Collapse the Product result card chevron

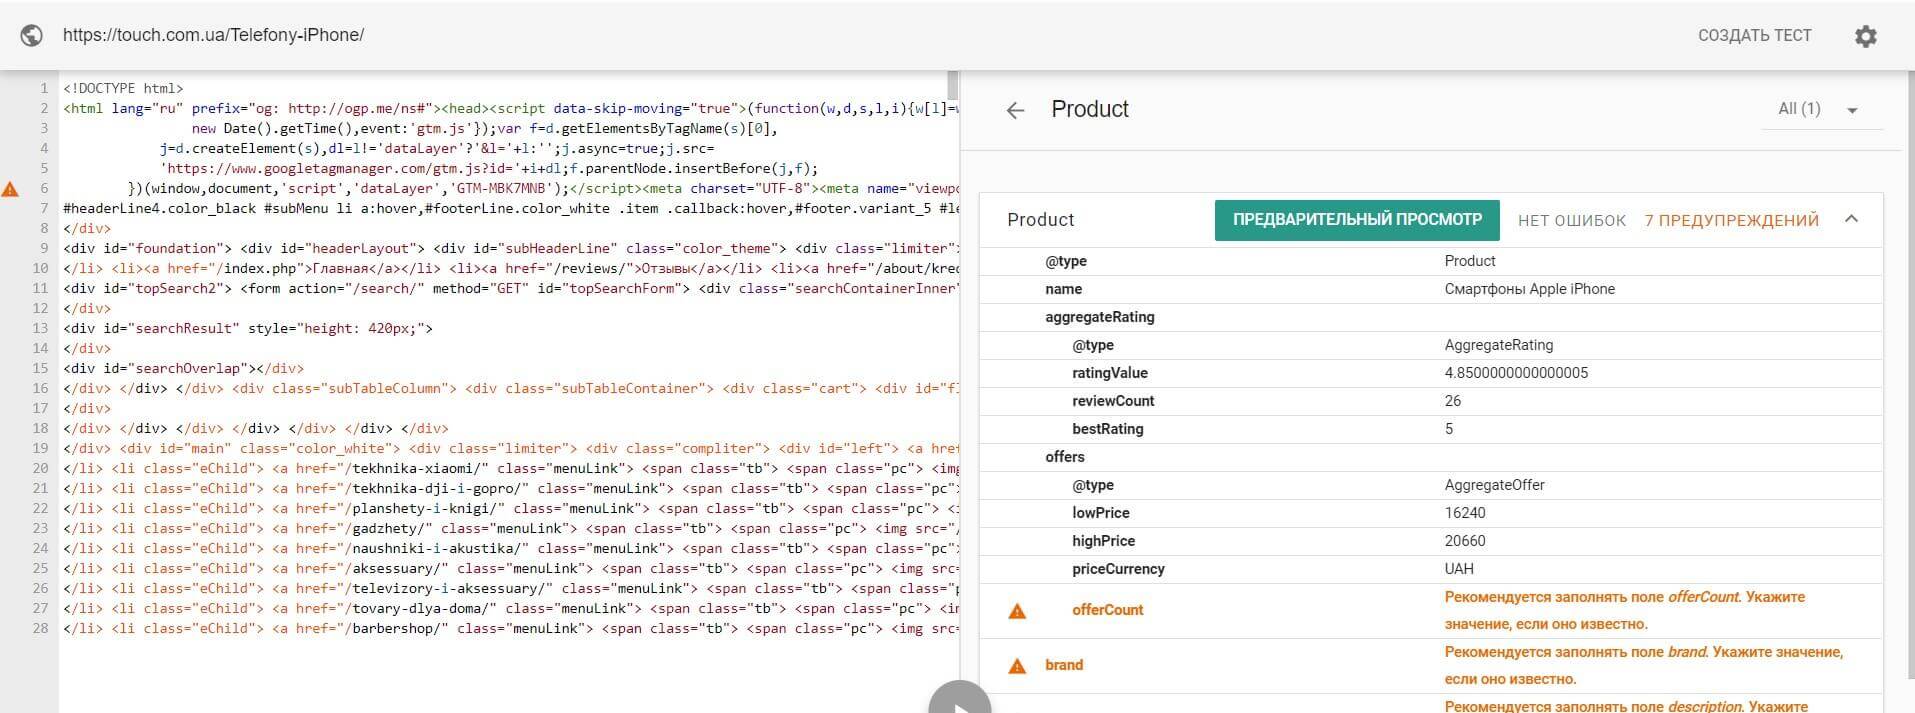(x=1851, y=219)
